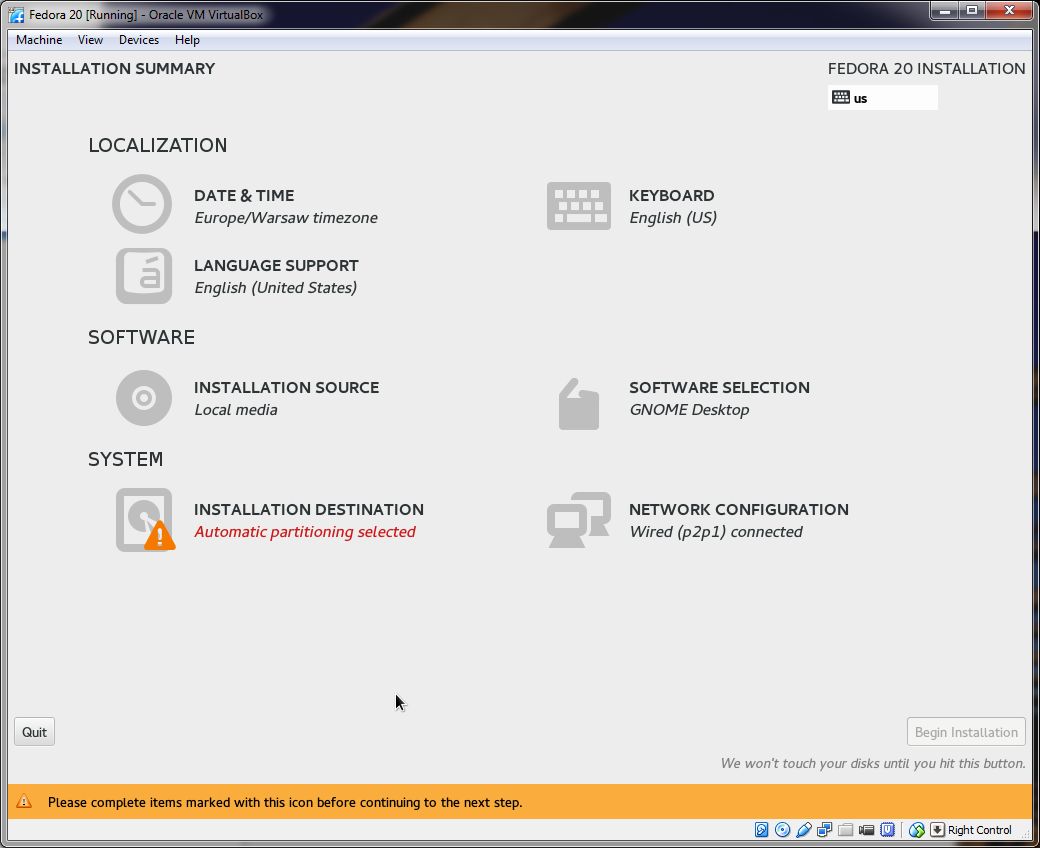
Task: Open the View menu
Action: click(90, 40)
